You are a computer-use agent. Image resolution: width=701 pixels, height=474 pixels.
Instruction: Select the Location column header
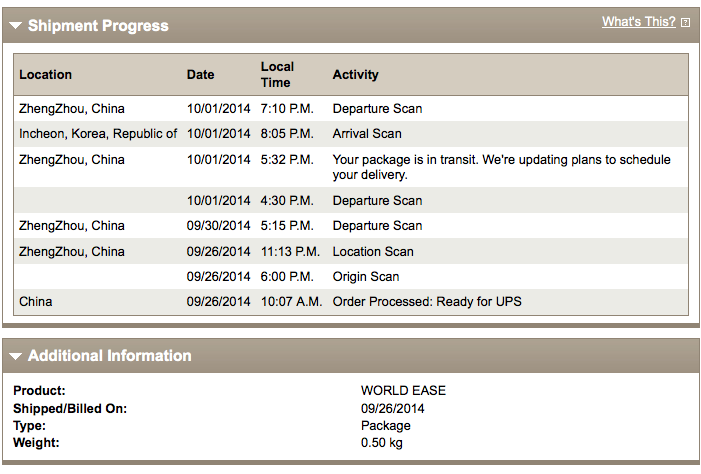coord(45,74)
